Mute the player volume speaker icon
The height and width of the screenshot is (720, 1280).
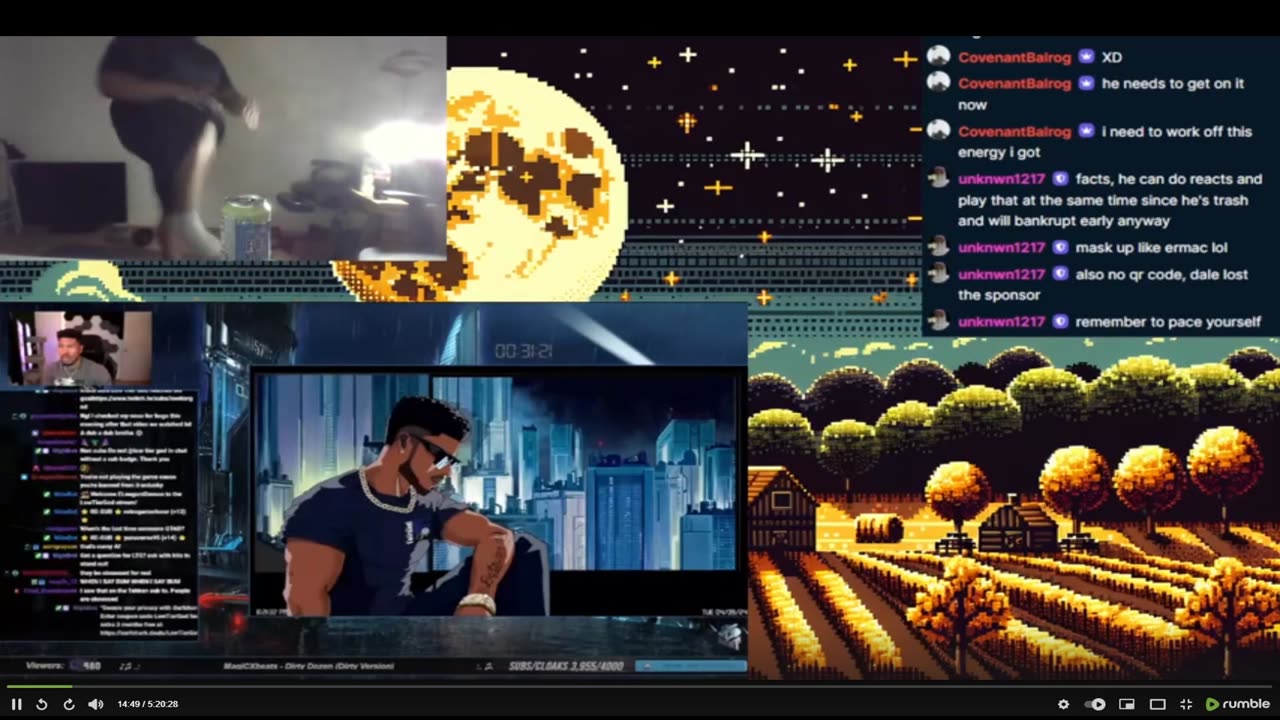pos(96,704)
